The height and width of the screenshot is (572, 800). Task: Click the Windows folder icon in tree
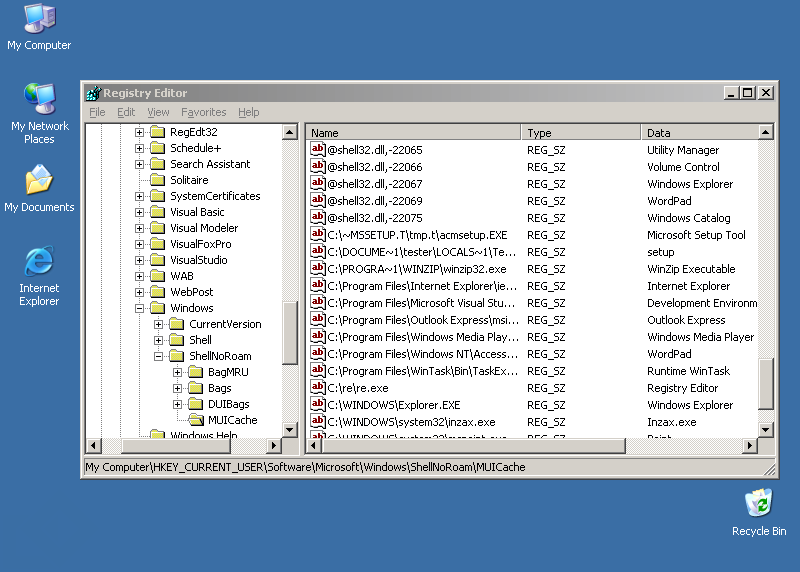158,308
